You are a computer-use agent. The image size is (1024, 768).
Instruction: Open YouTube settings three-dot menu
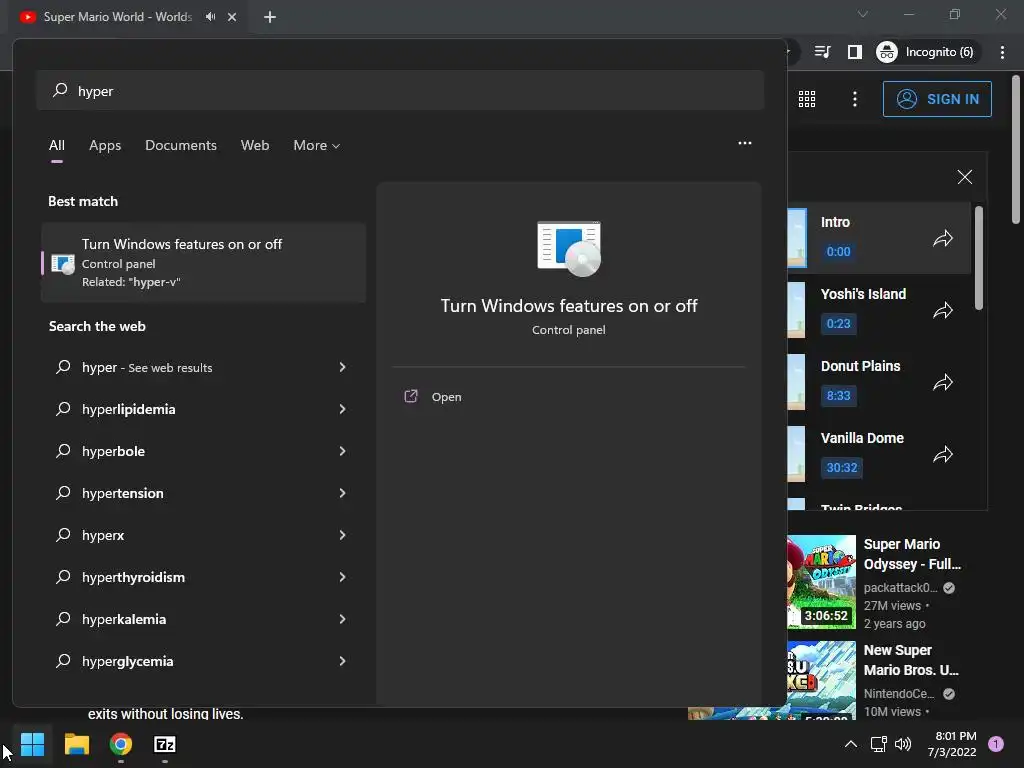[x=855, y=99]
